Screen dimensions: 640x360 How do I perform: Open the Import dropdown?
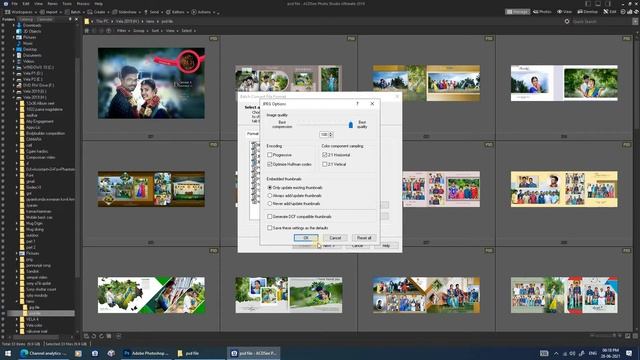51,12
